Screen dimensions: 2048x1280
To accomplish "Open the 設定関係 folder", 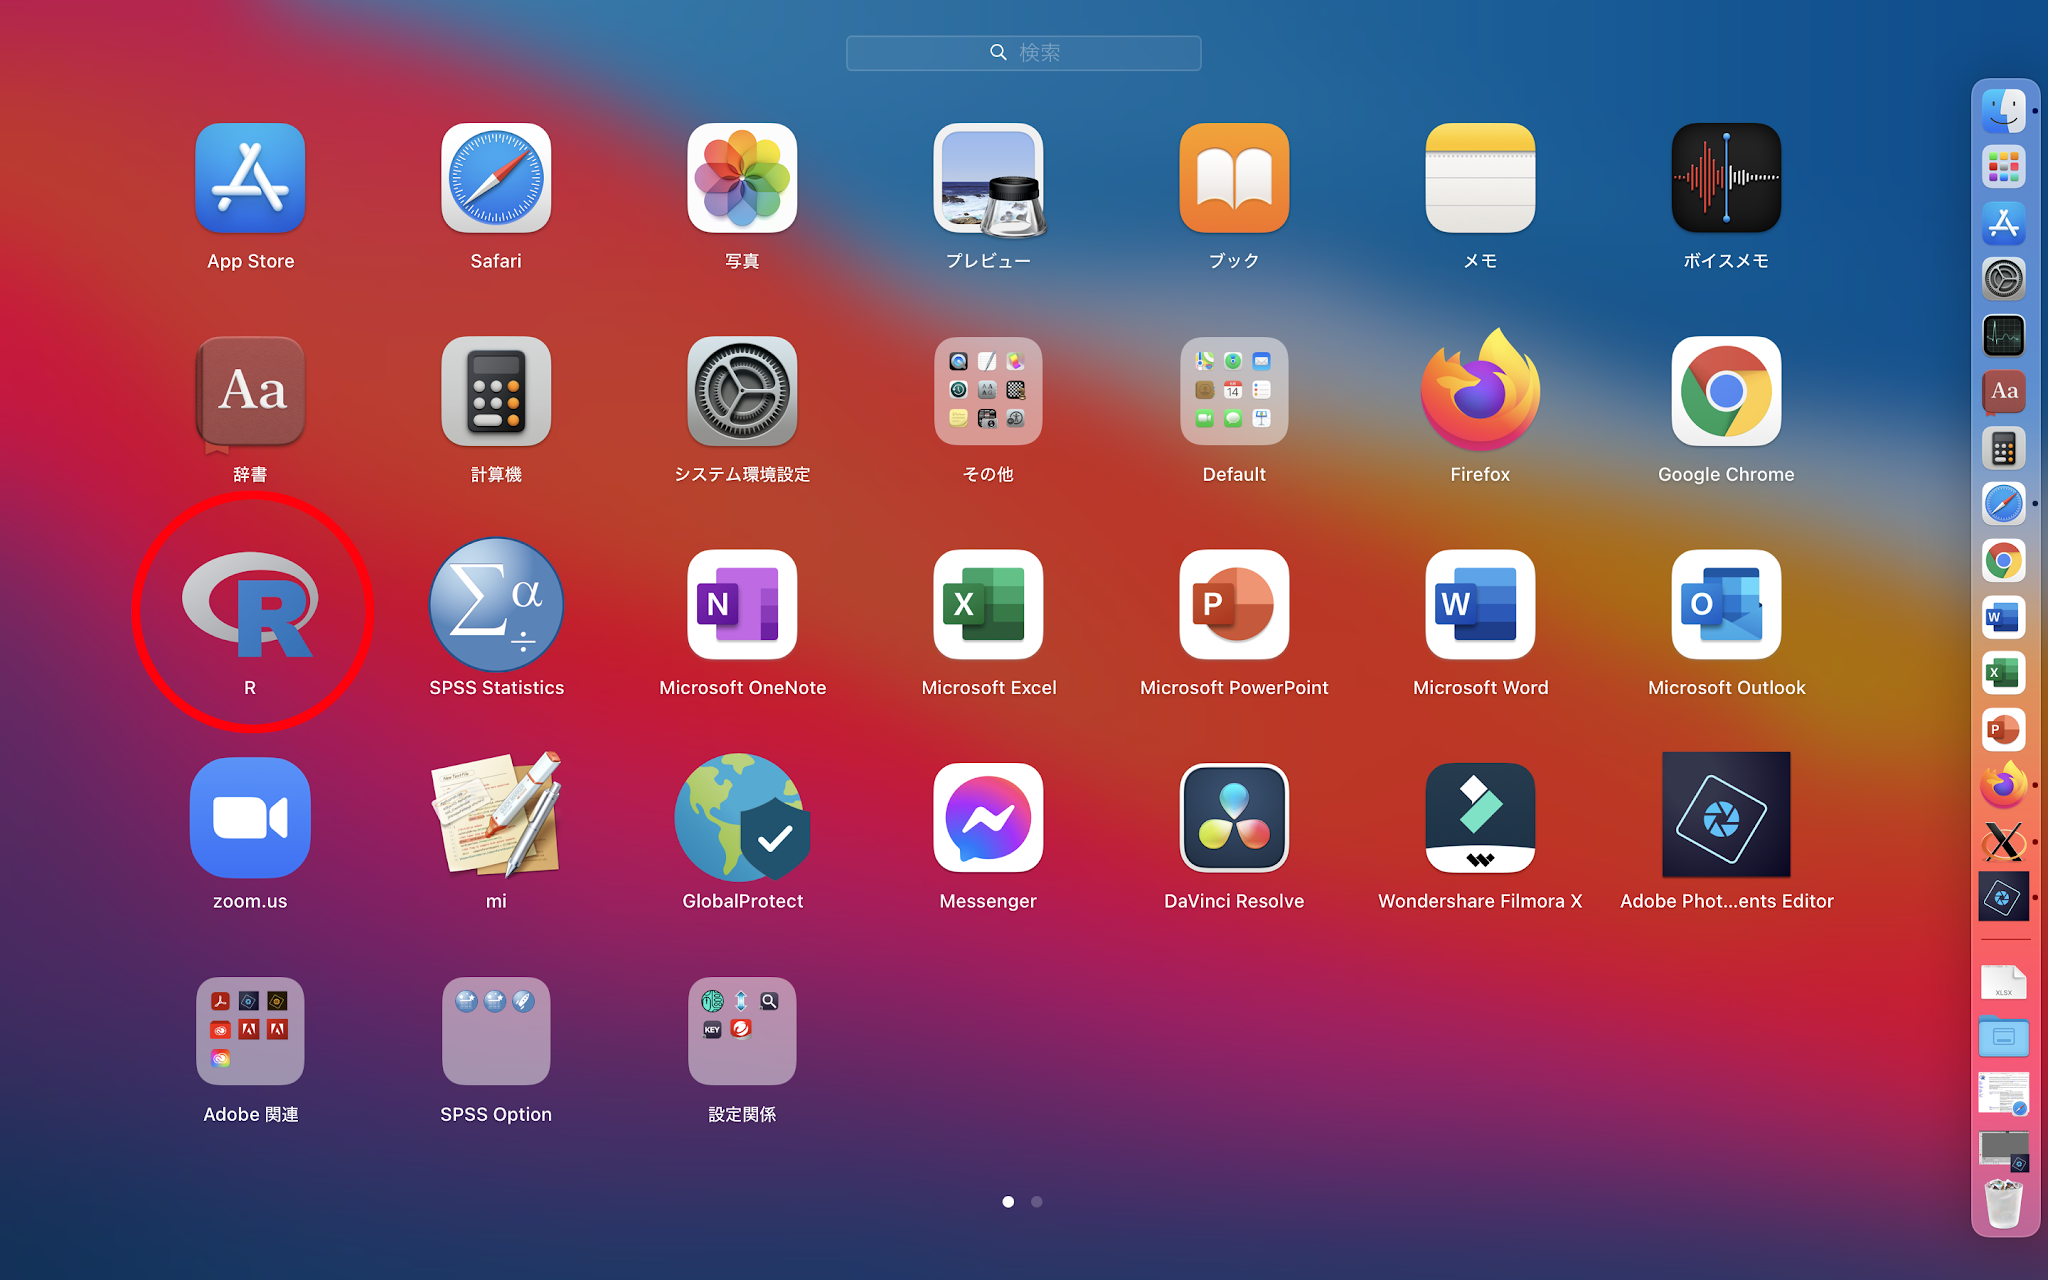I will coord(741,1031).
